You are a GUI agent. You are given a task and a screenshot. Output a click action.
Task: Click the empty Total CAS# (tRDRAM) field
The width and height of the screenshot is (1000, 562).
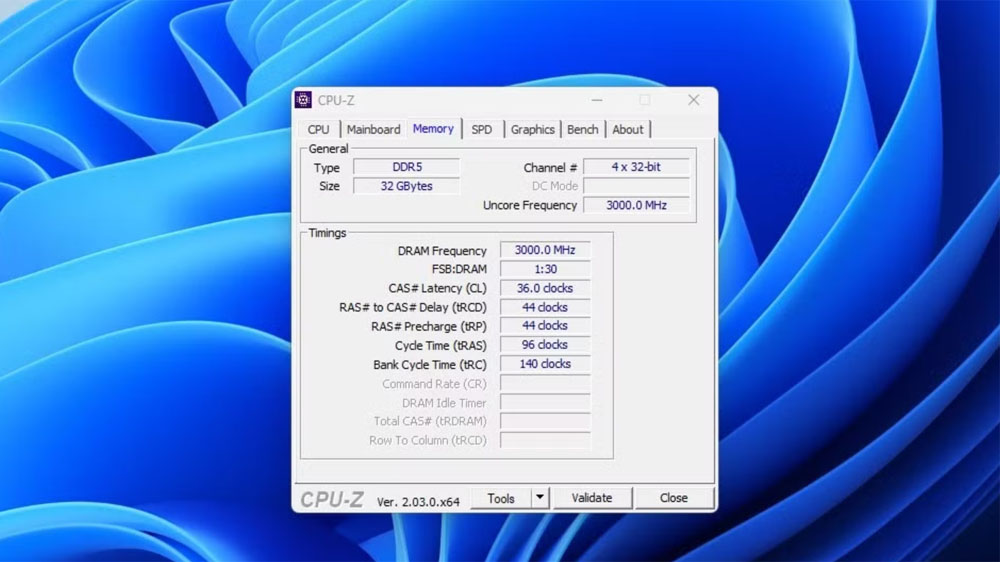click(x=545, y=422)
